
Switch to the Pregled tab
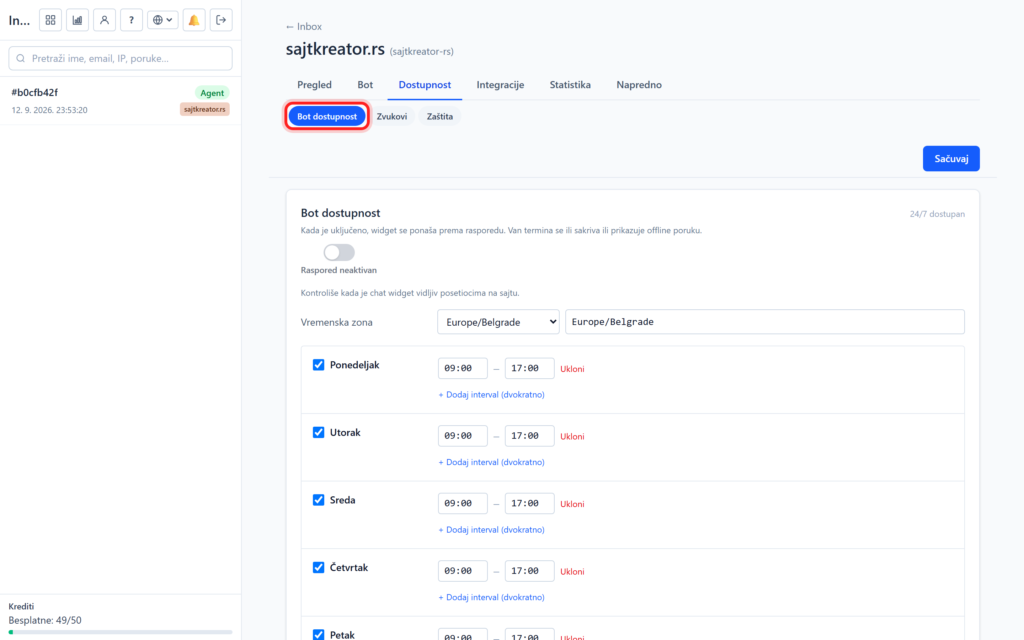pyautogui.click(x=314, y=85)
